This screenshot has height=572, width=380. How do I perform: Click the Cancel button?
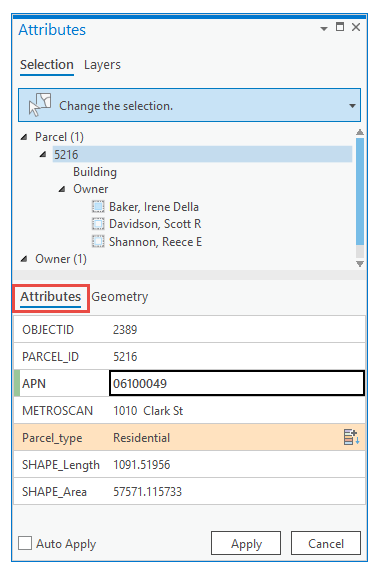tap(326, 544)
